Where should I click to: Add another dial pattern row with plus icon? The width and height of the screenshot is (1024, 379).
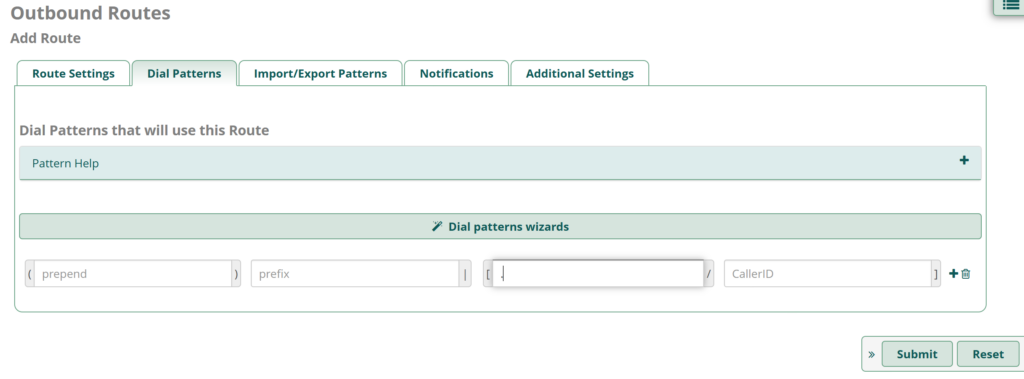coord(953,274)
